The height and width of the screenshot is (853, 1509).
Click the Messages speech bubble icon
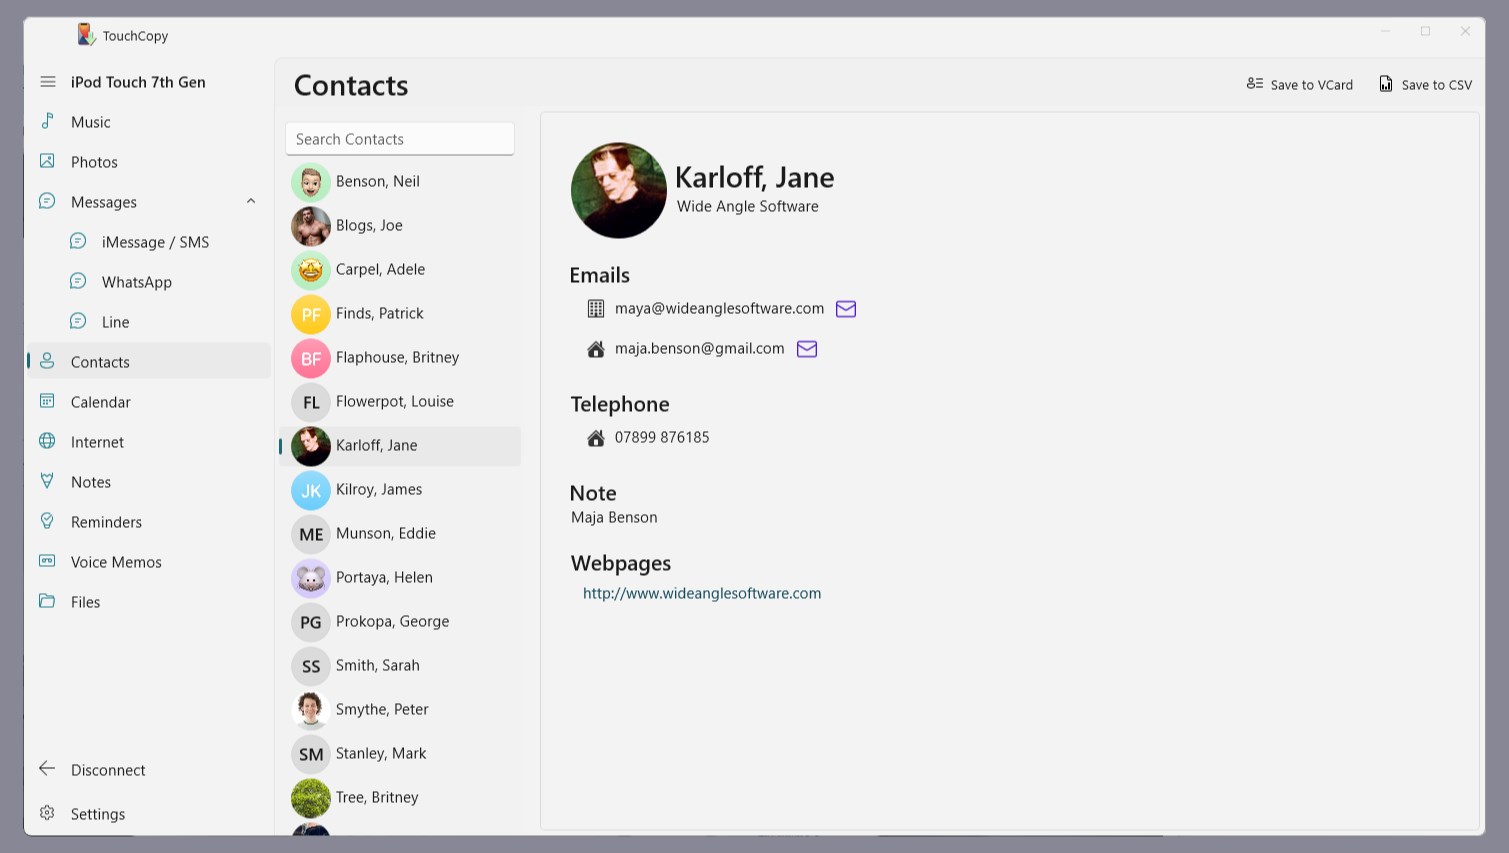point(47,201)
